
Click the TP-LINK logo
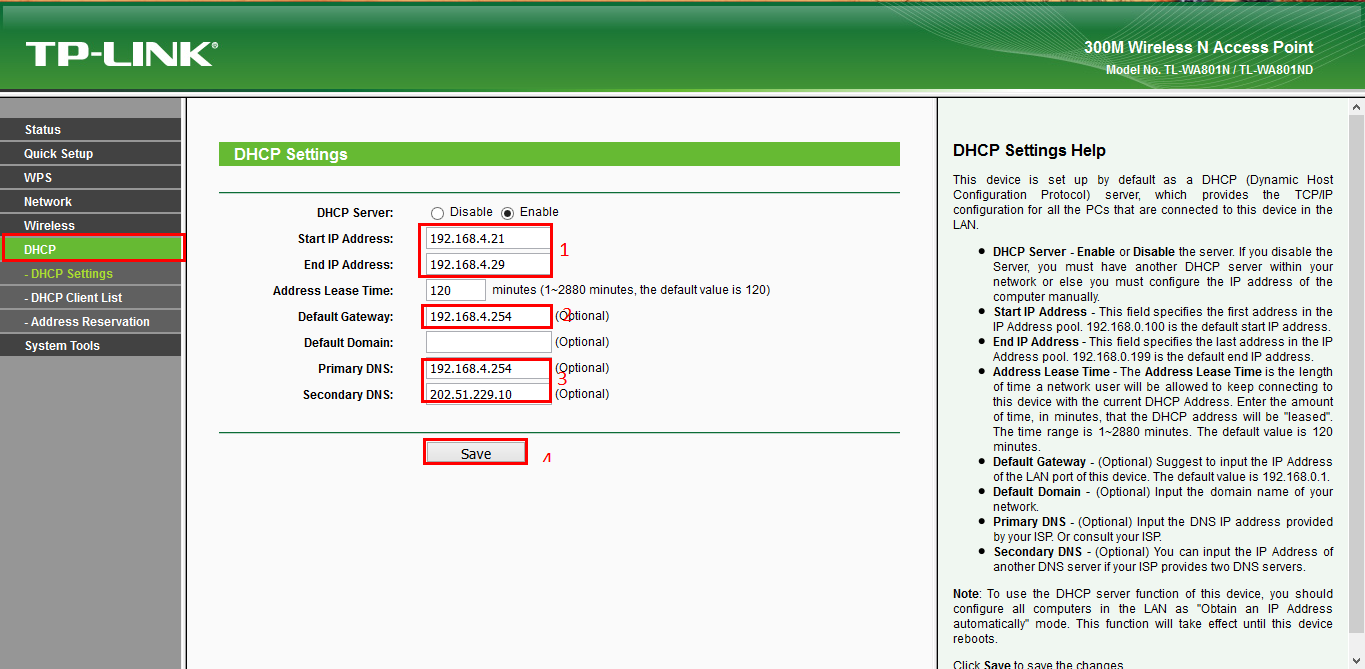[x=121, y=54]
